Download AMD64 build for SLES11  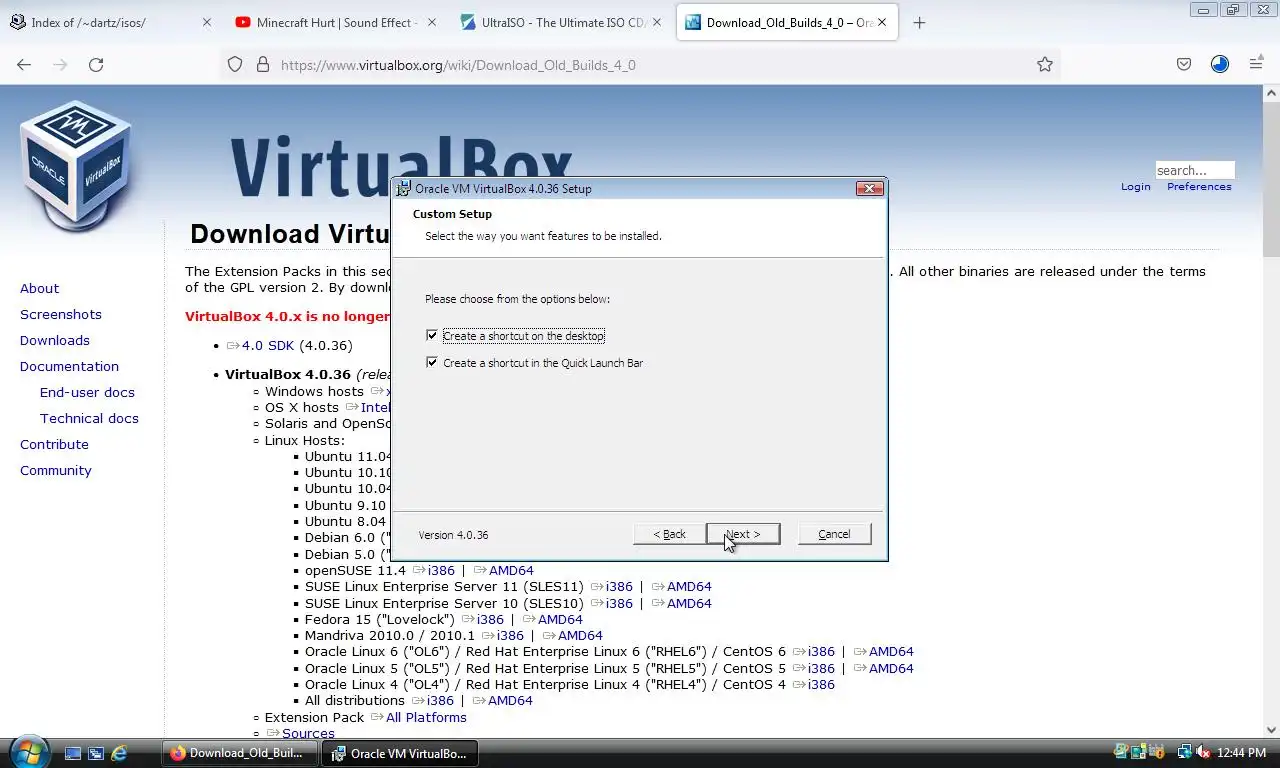pos(689,587)
